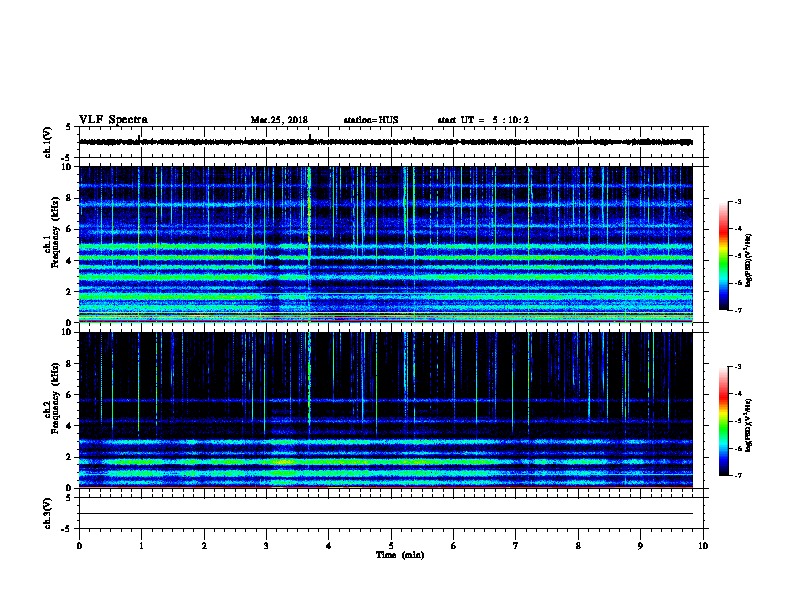Image resolution: width=792 pixels, height=612 pixels.
Task: Click time axis tick label "7"
Action: point(516,546)
